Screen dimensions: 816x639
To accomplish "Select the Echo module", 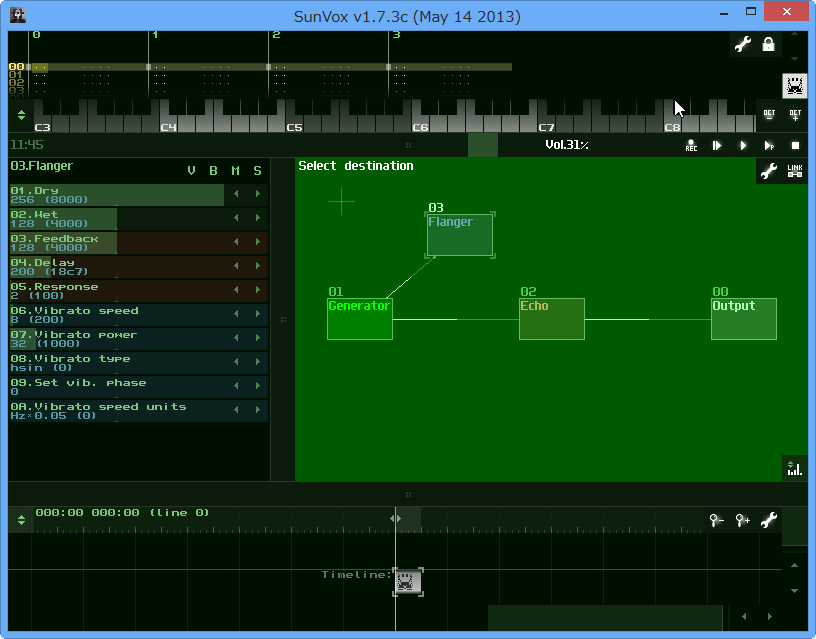I will pyautogui.click(x=552, y=319).
